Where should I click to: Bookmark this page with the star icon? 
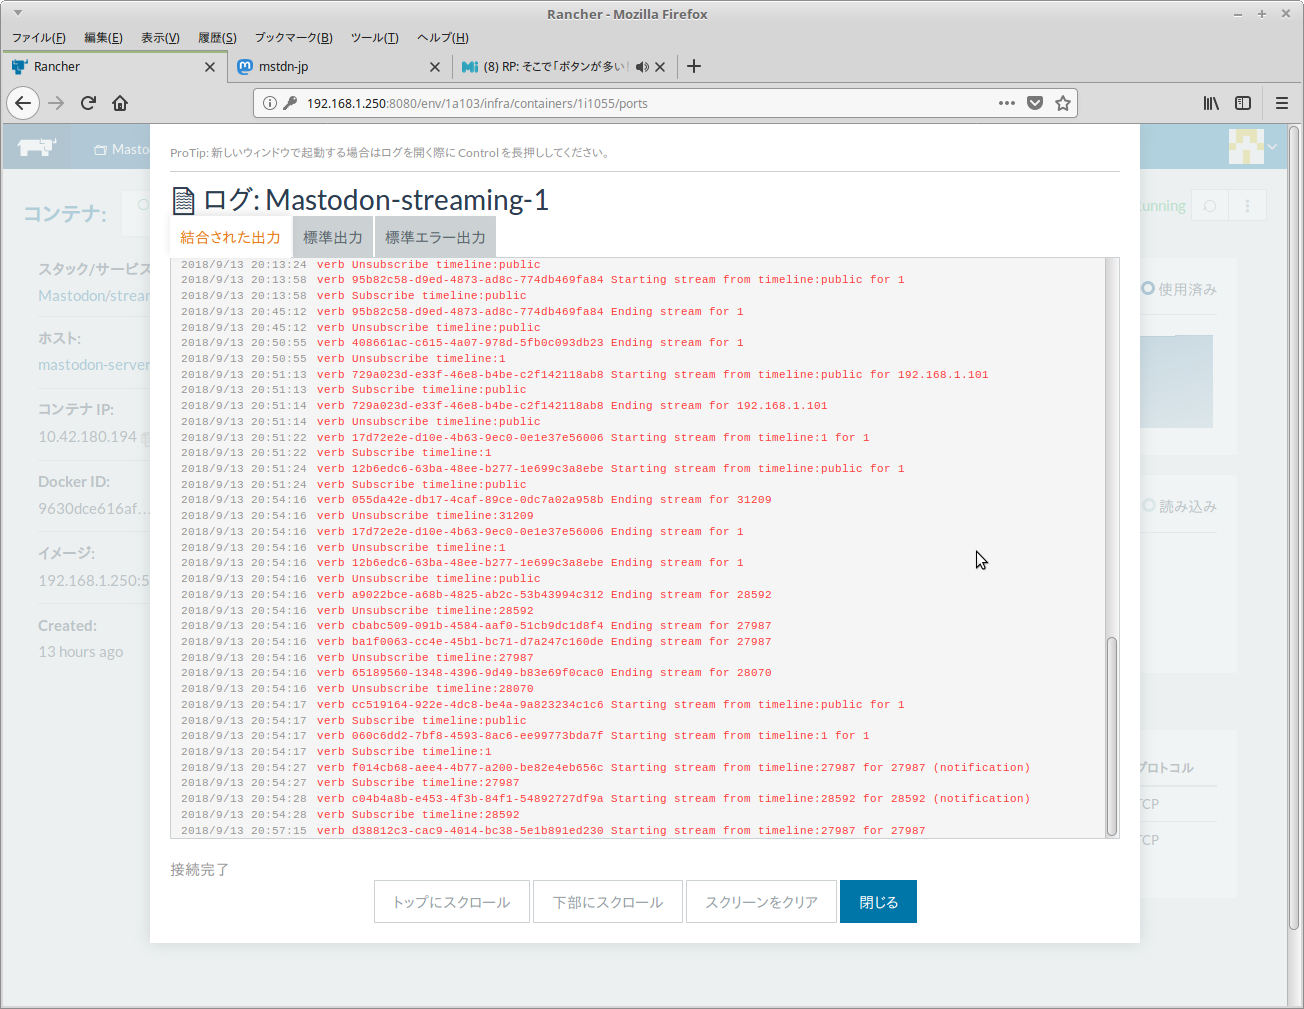(x=1063, y=103)
